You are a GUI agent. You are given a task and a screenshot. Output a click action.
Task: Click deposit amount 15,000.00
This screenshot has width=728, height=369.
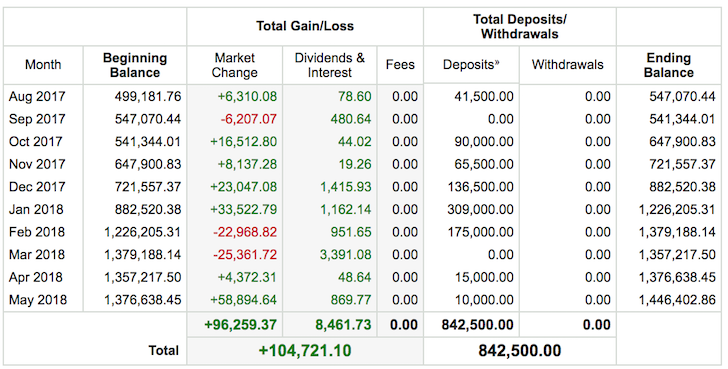point(484,277)
